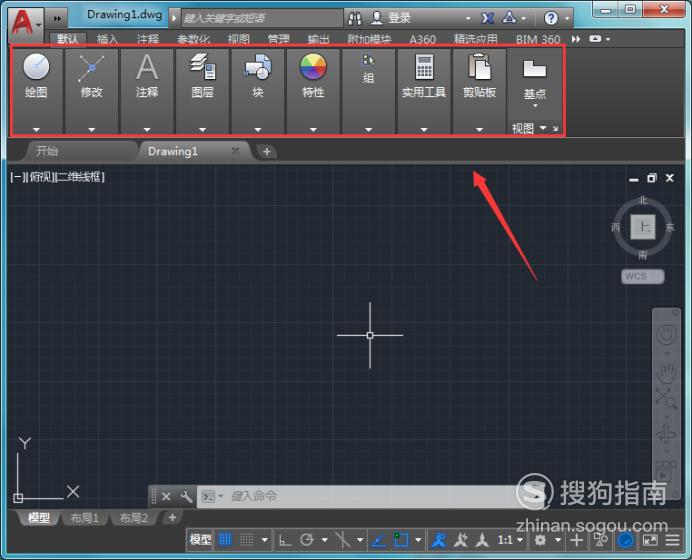Click the new drawing tab plus button
The image size is (692, 560).
click(267, 151)
